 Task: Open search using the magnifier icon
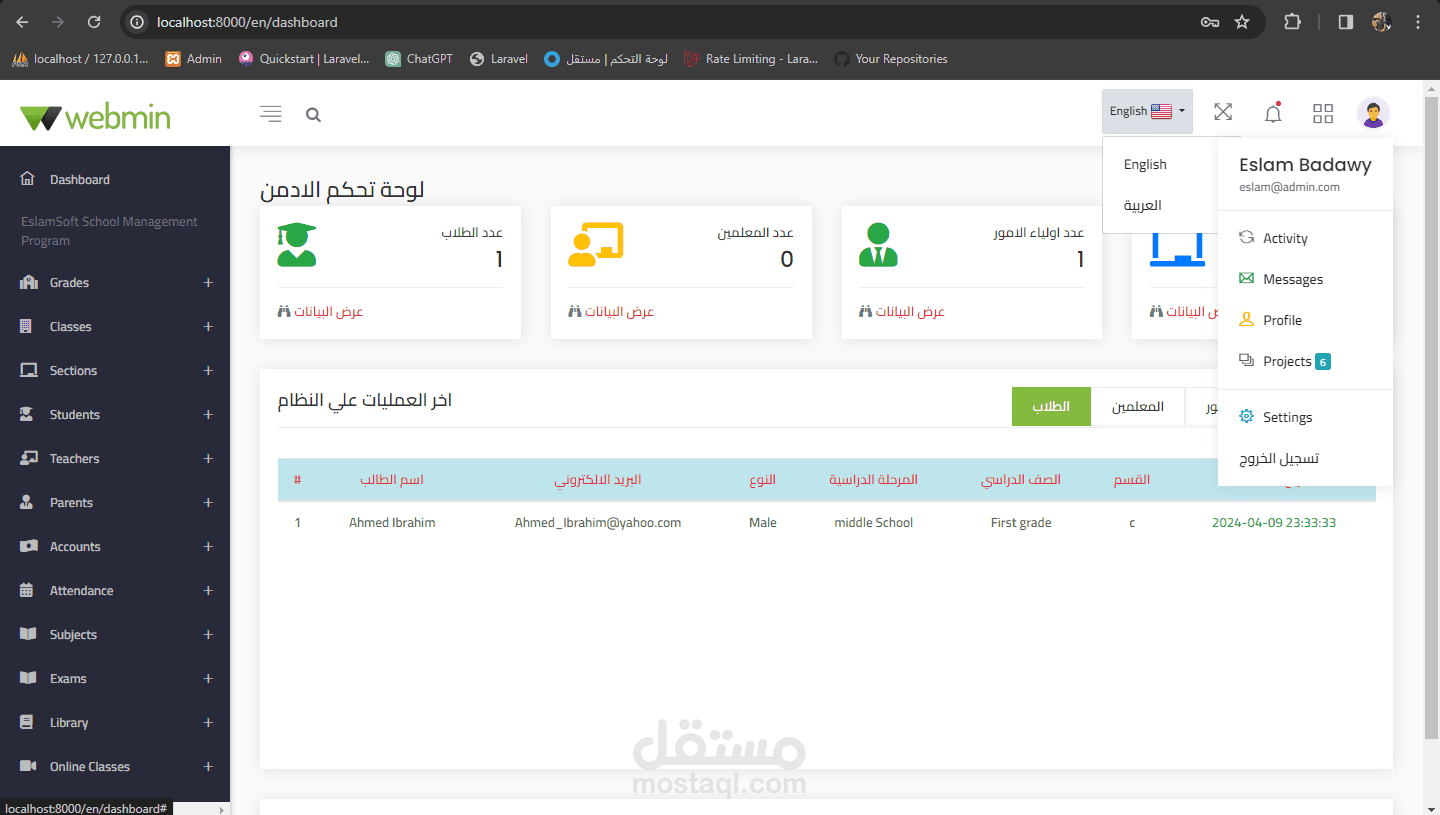tap(313, 114)
